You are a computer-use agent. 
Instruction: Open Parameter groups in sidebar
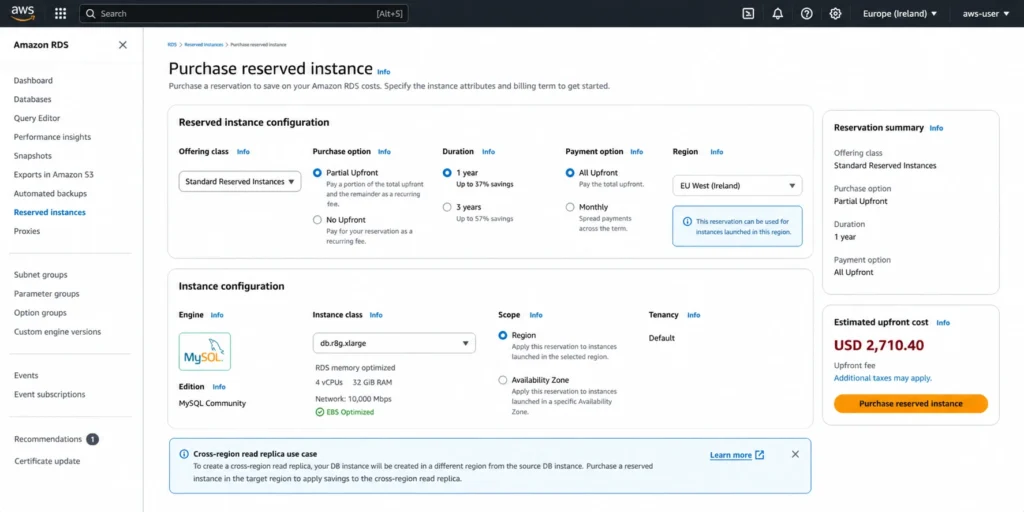46,294
